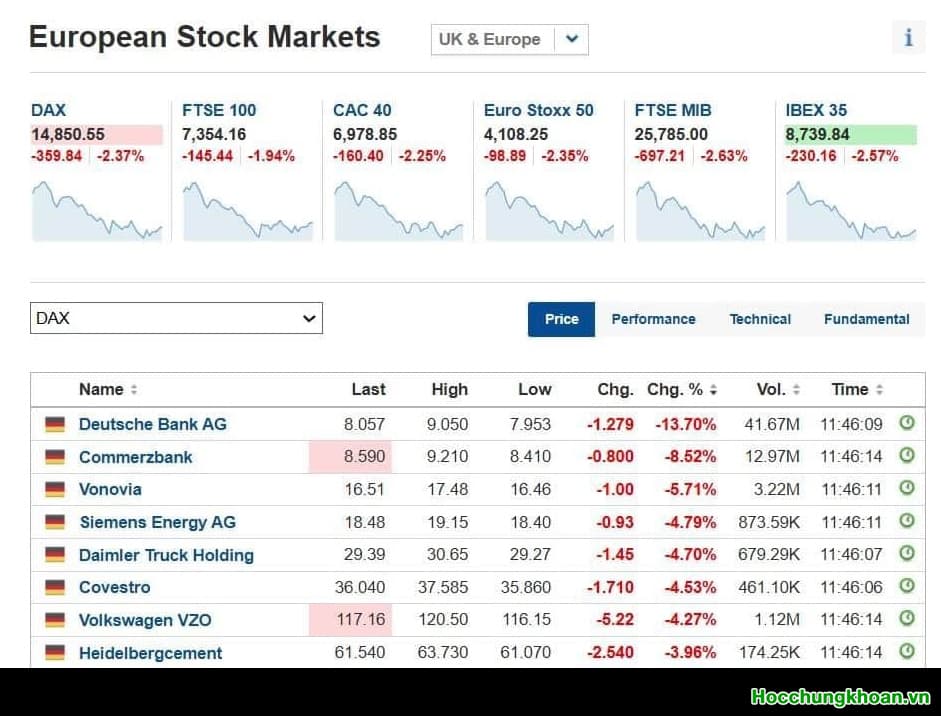Click the clock icon in Deutsche Bank row

907,423
